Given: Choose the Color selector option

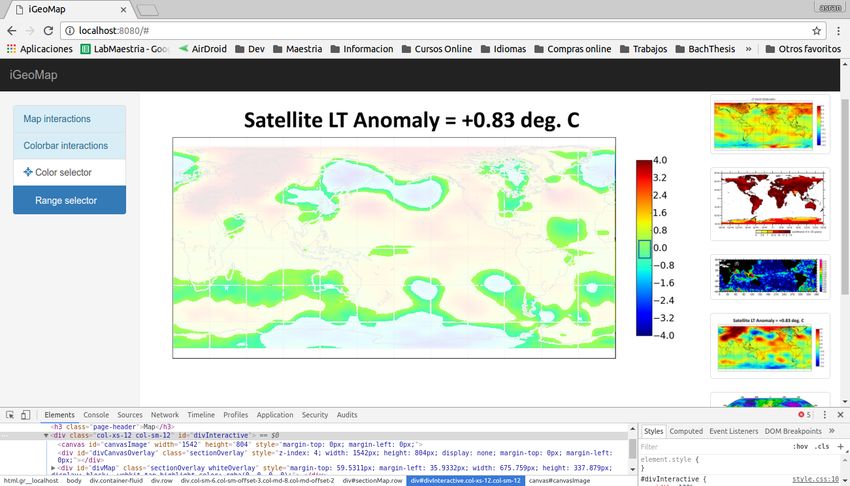Looking at the screenshot, I should [x=69, y=172].
